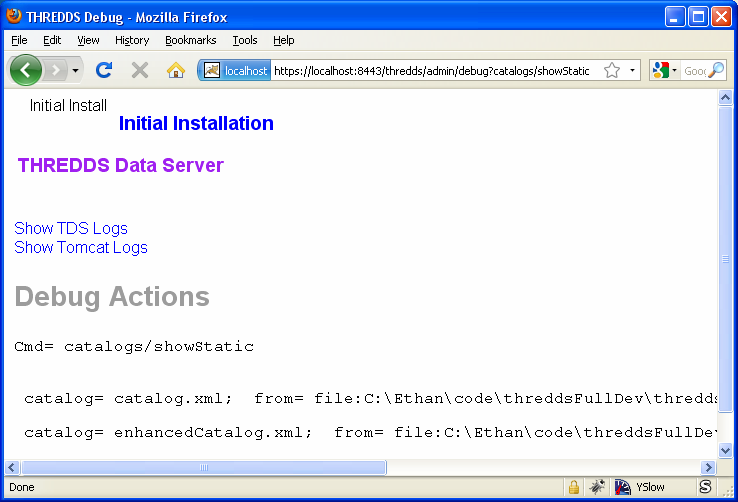Viewport: 738px width, 502px height.
Task: Open the Show TDS Logs link
Action: tap(71, 229)
